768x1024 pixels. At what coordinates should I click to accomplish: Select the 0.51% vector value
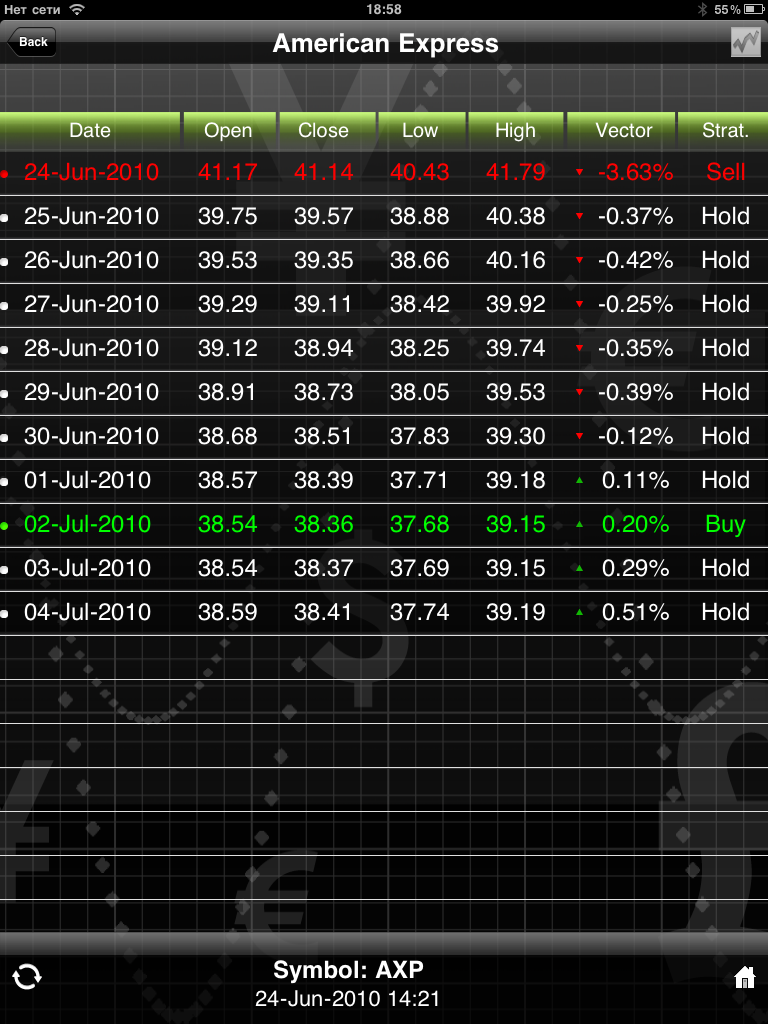pos(635,612)
